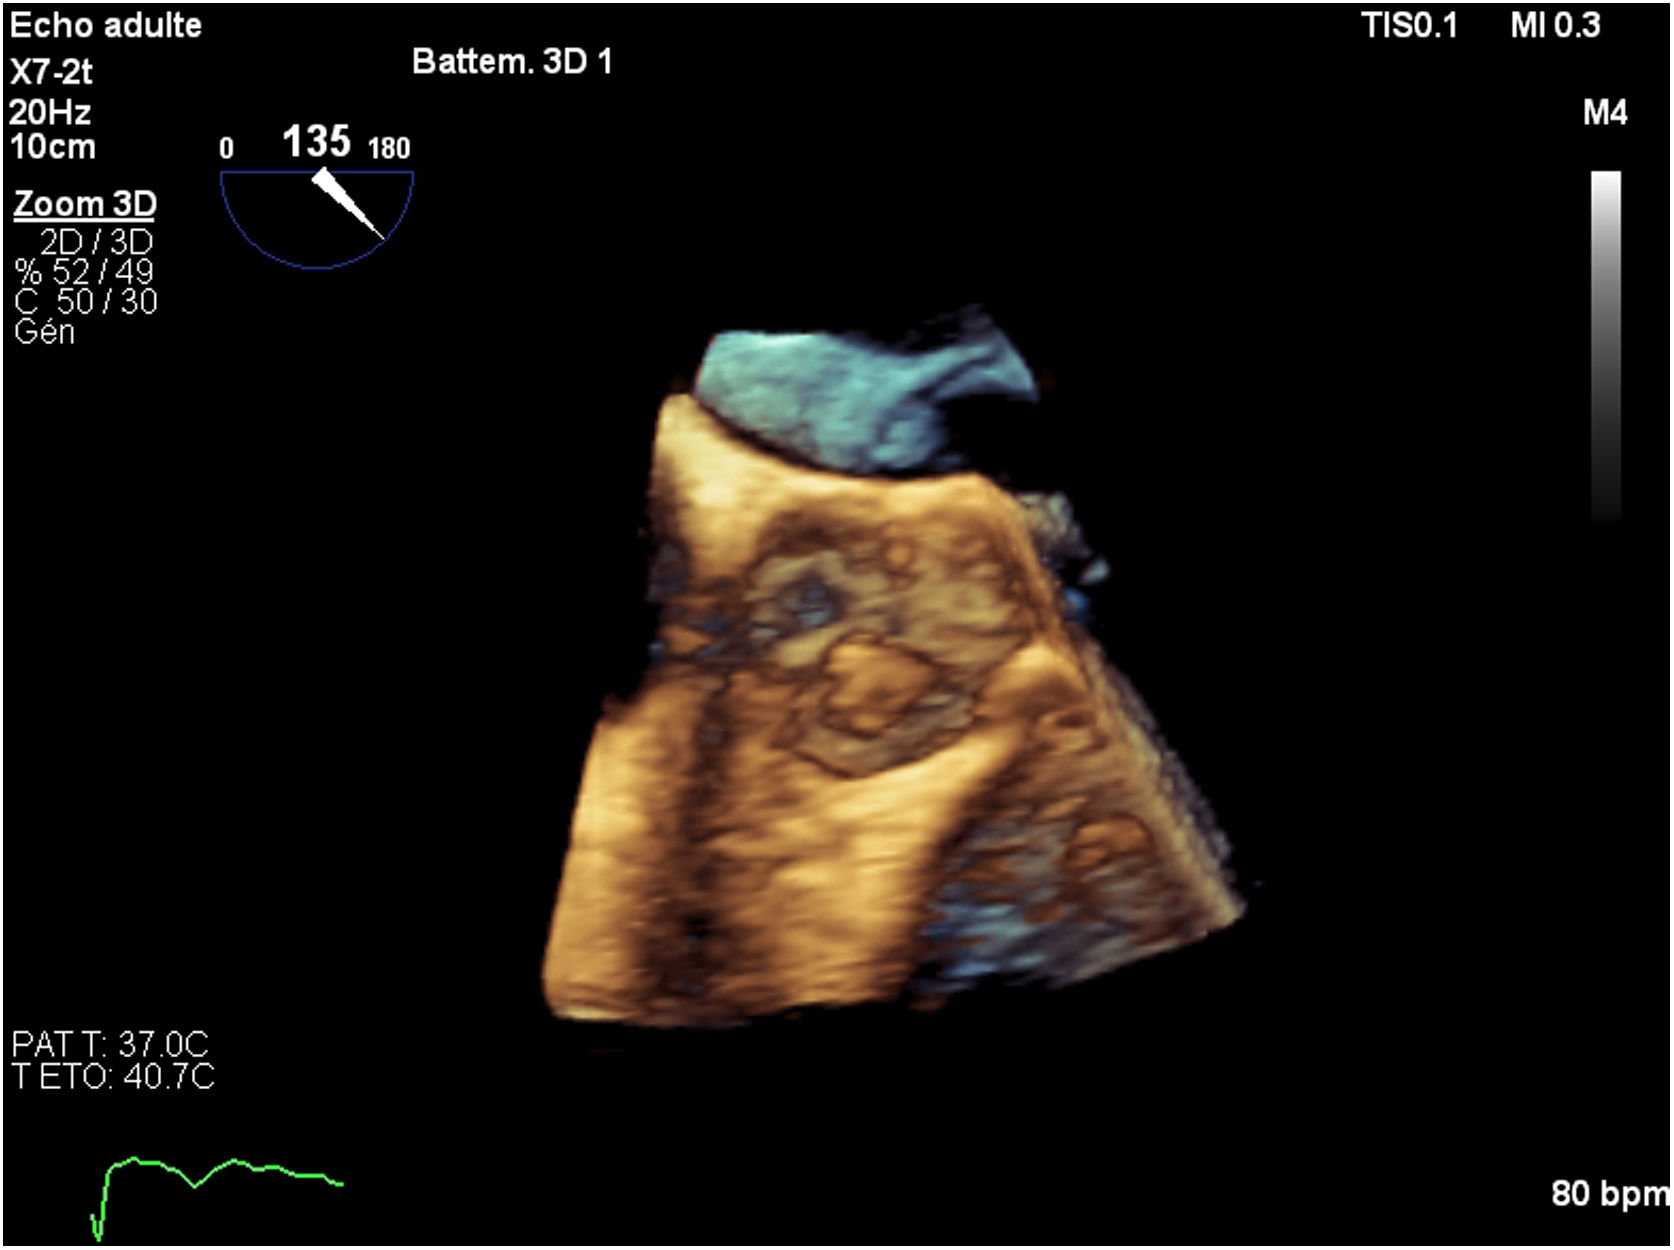Select the Zoom 3D mode label

(85, 204)
